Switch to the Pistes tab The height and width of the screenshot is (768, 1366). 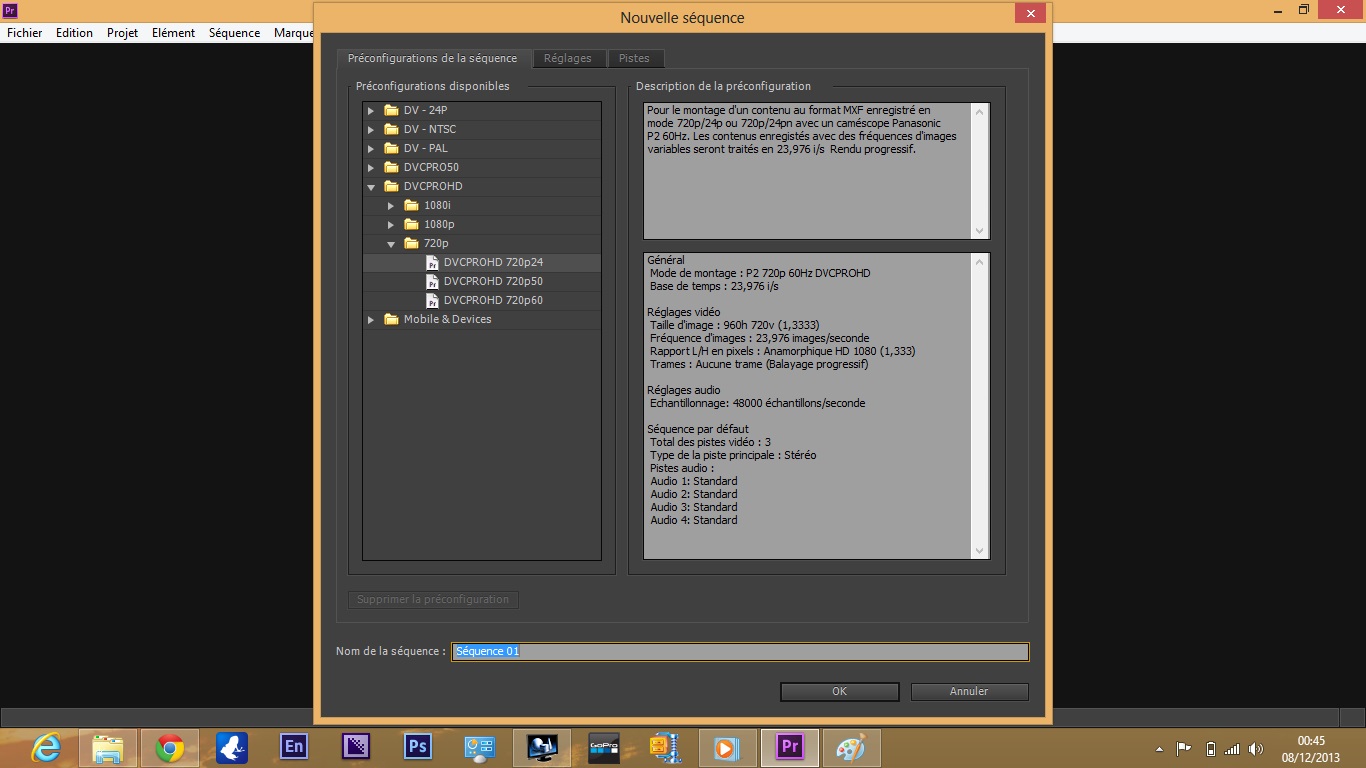[x=634, y=58]
